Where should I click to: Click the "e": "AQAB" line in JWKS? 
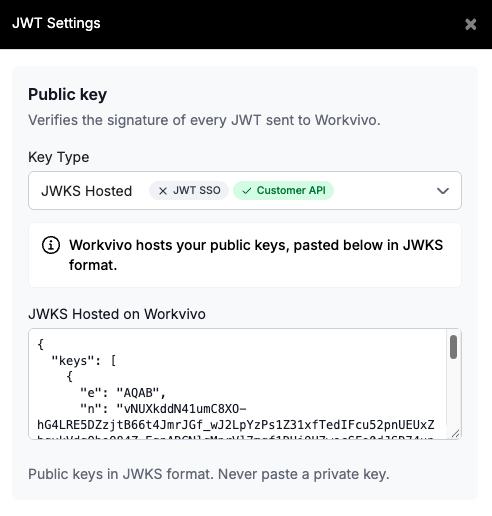(123, 393)
